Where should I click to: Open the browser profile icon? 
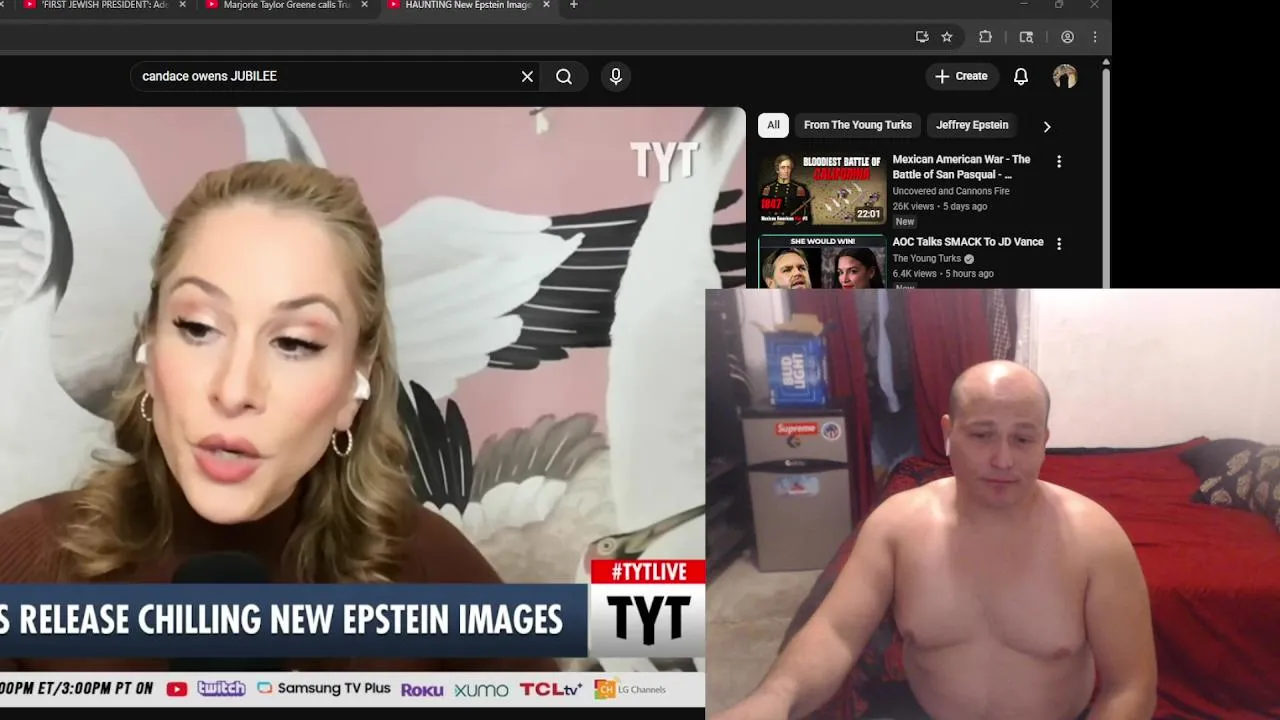1067,37
